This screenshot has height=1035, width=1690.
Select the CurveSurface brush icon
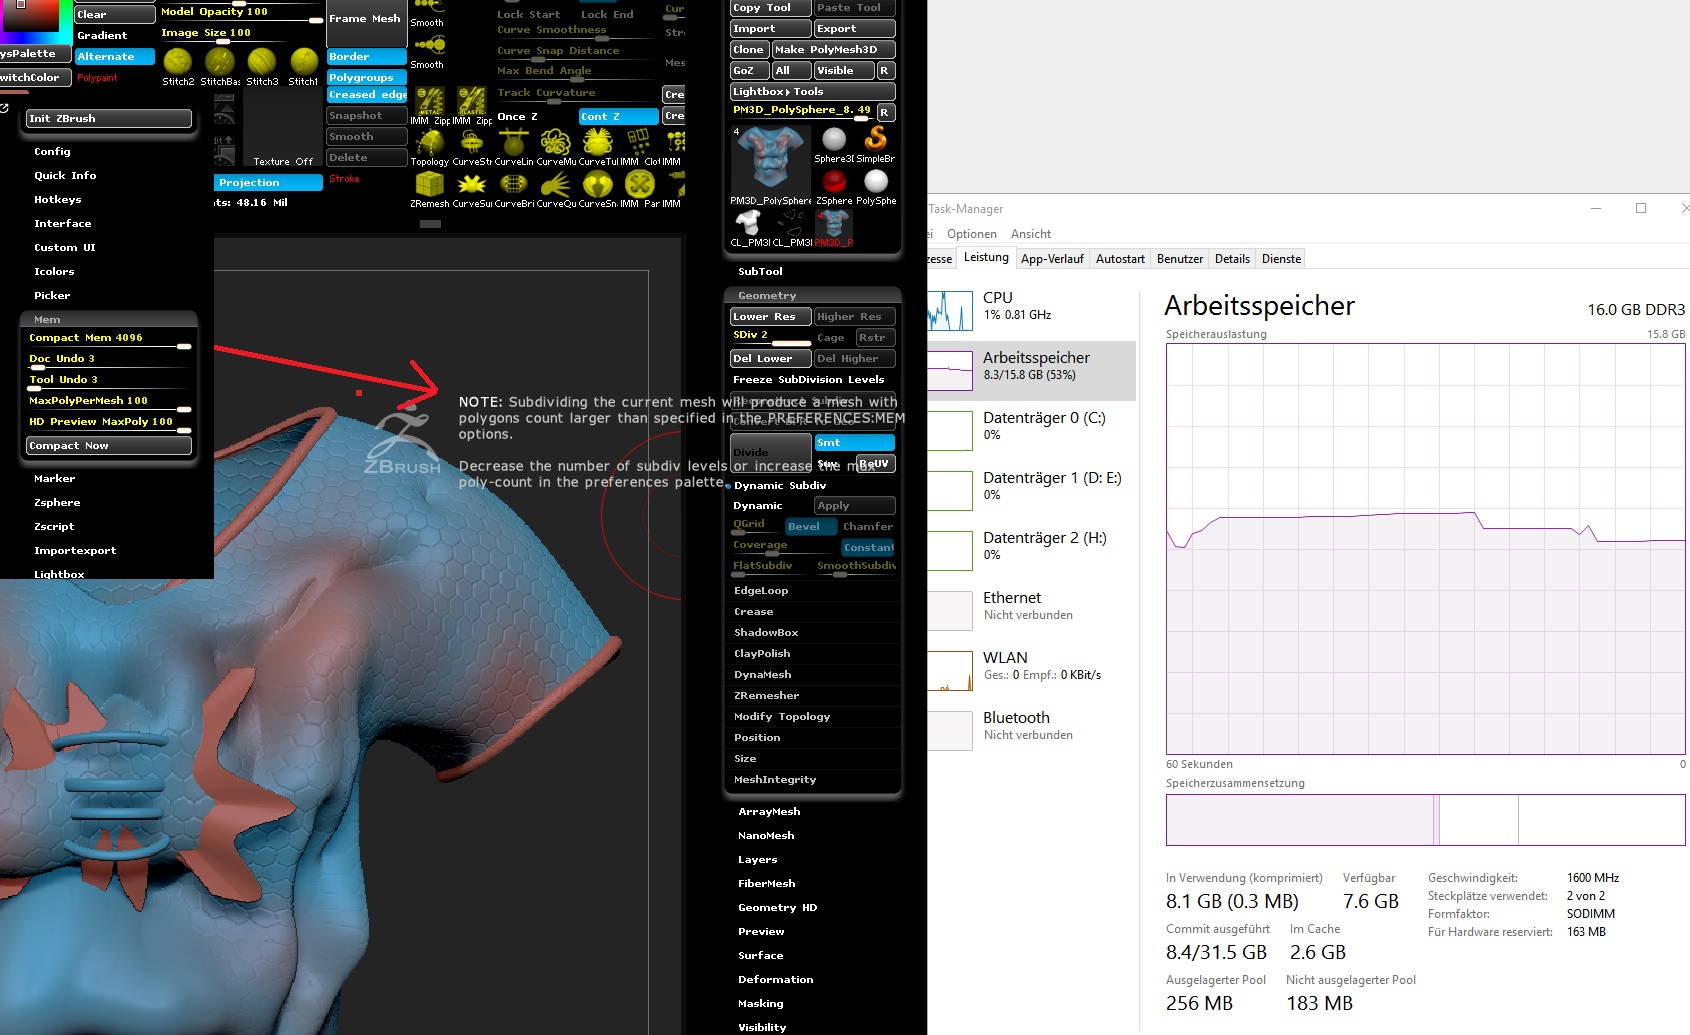[472, 184]
